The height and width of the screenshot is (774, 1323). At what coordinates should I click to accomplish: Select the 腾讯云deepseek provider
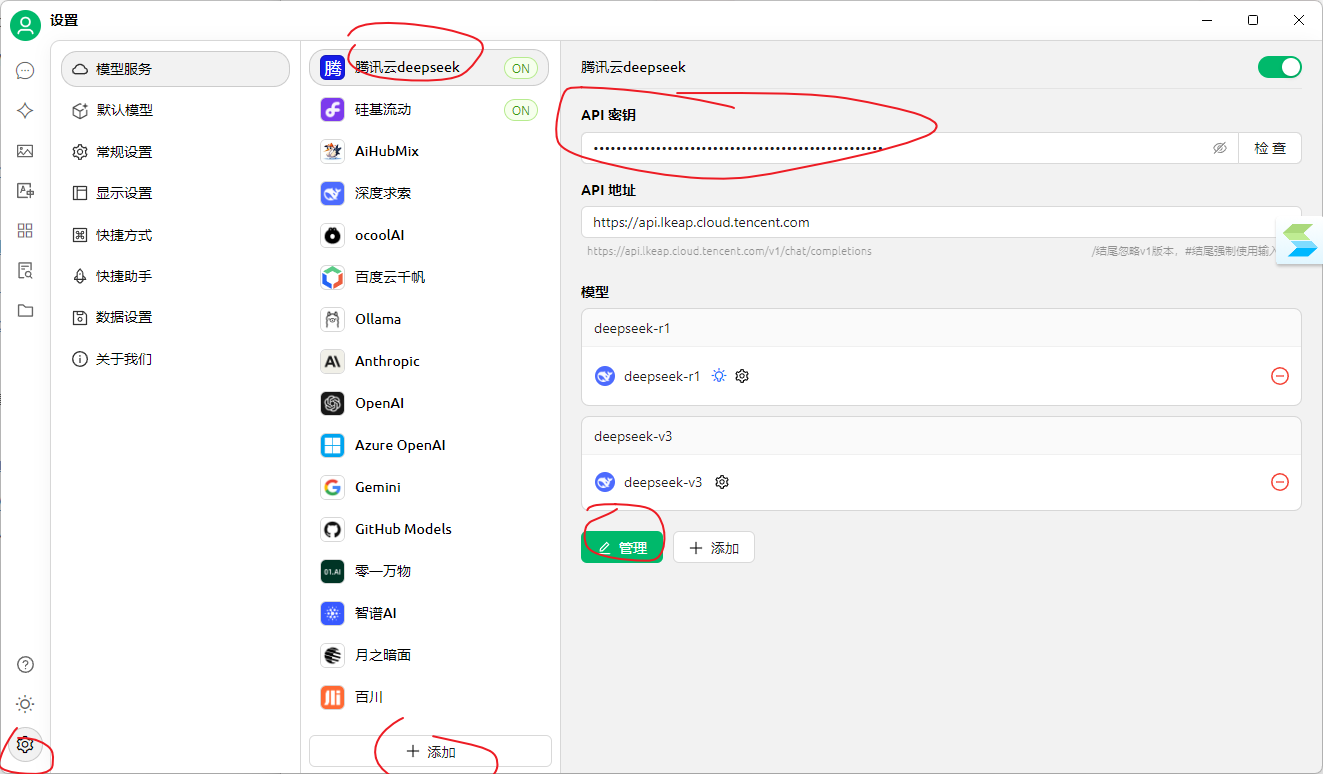tap(429, 68)
